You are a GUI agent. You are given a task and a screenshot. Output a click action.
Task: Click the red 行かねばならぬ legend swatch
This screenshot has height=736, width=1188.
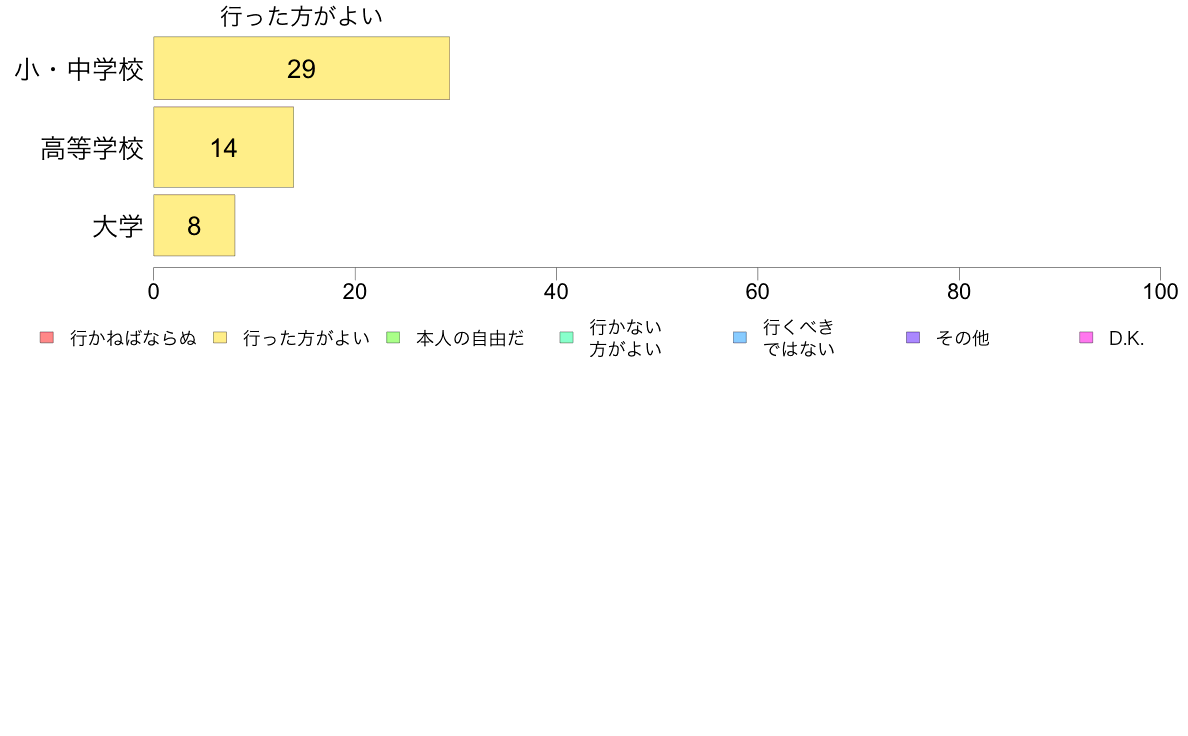point(47,337)
